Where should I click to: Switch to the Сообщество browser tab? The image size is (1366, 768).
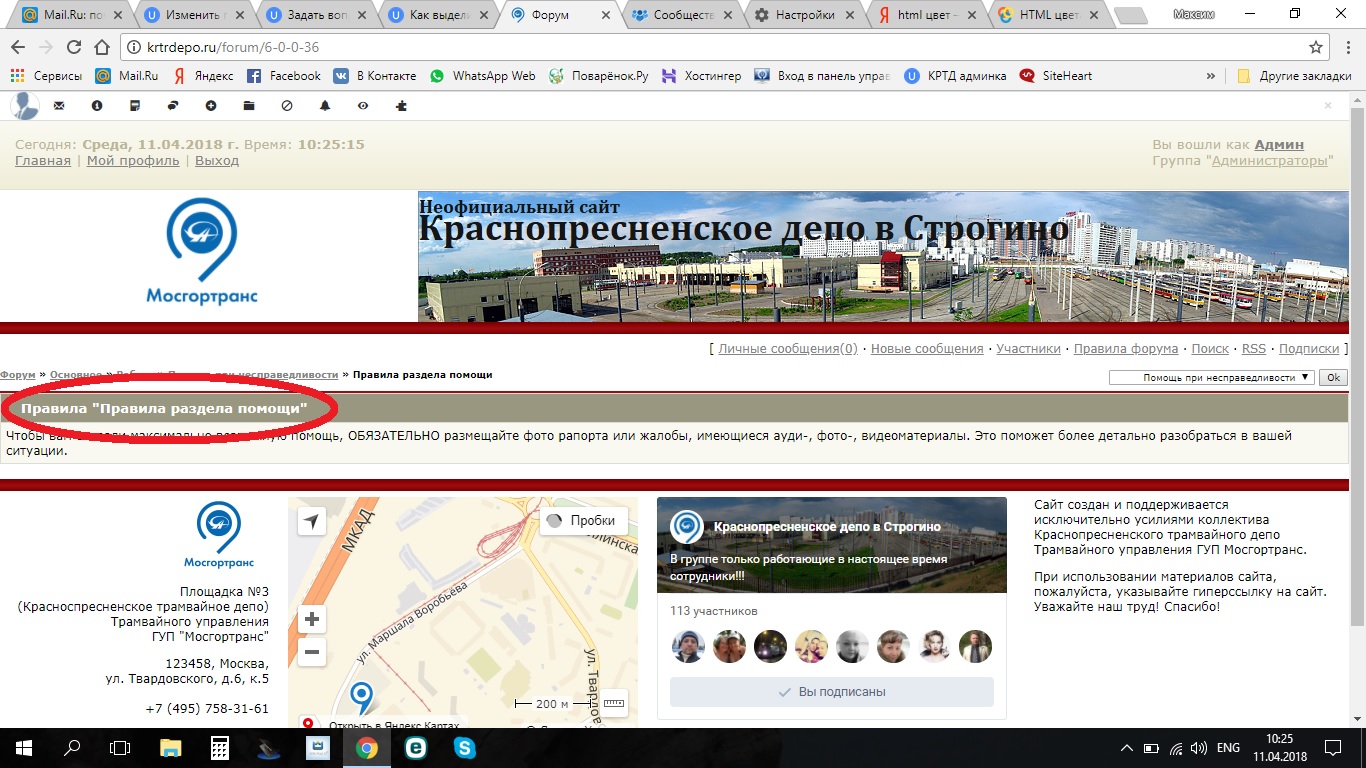coord(683,15)
